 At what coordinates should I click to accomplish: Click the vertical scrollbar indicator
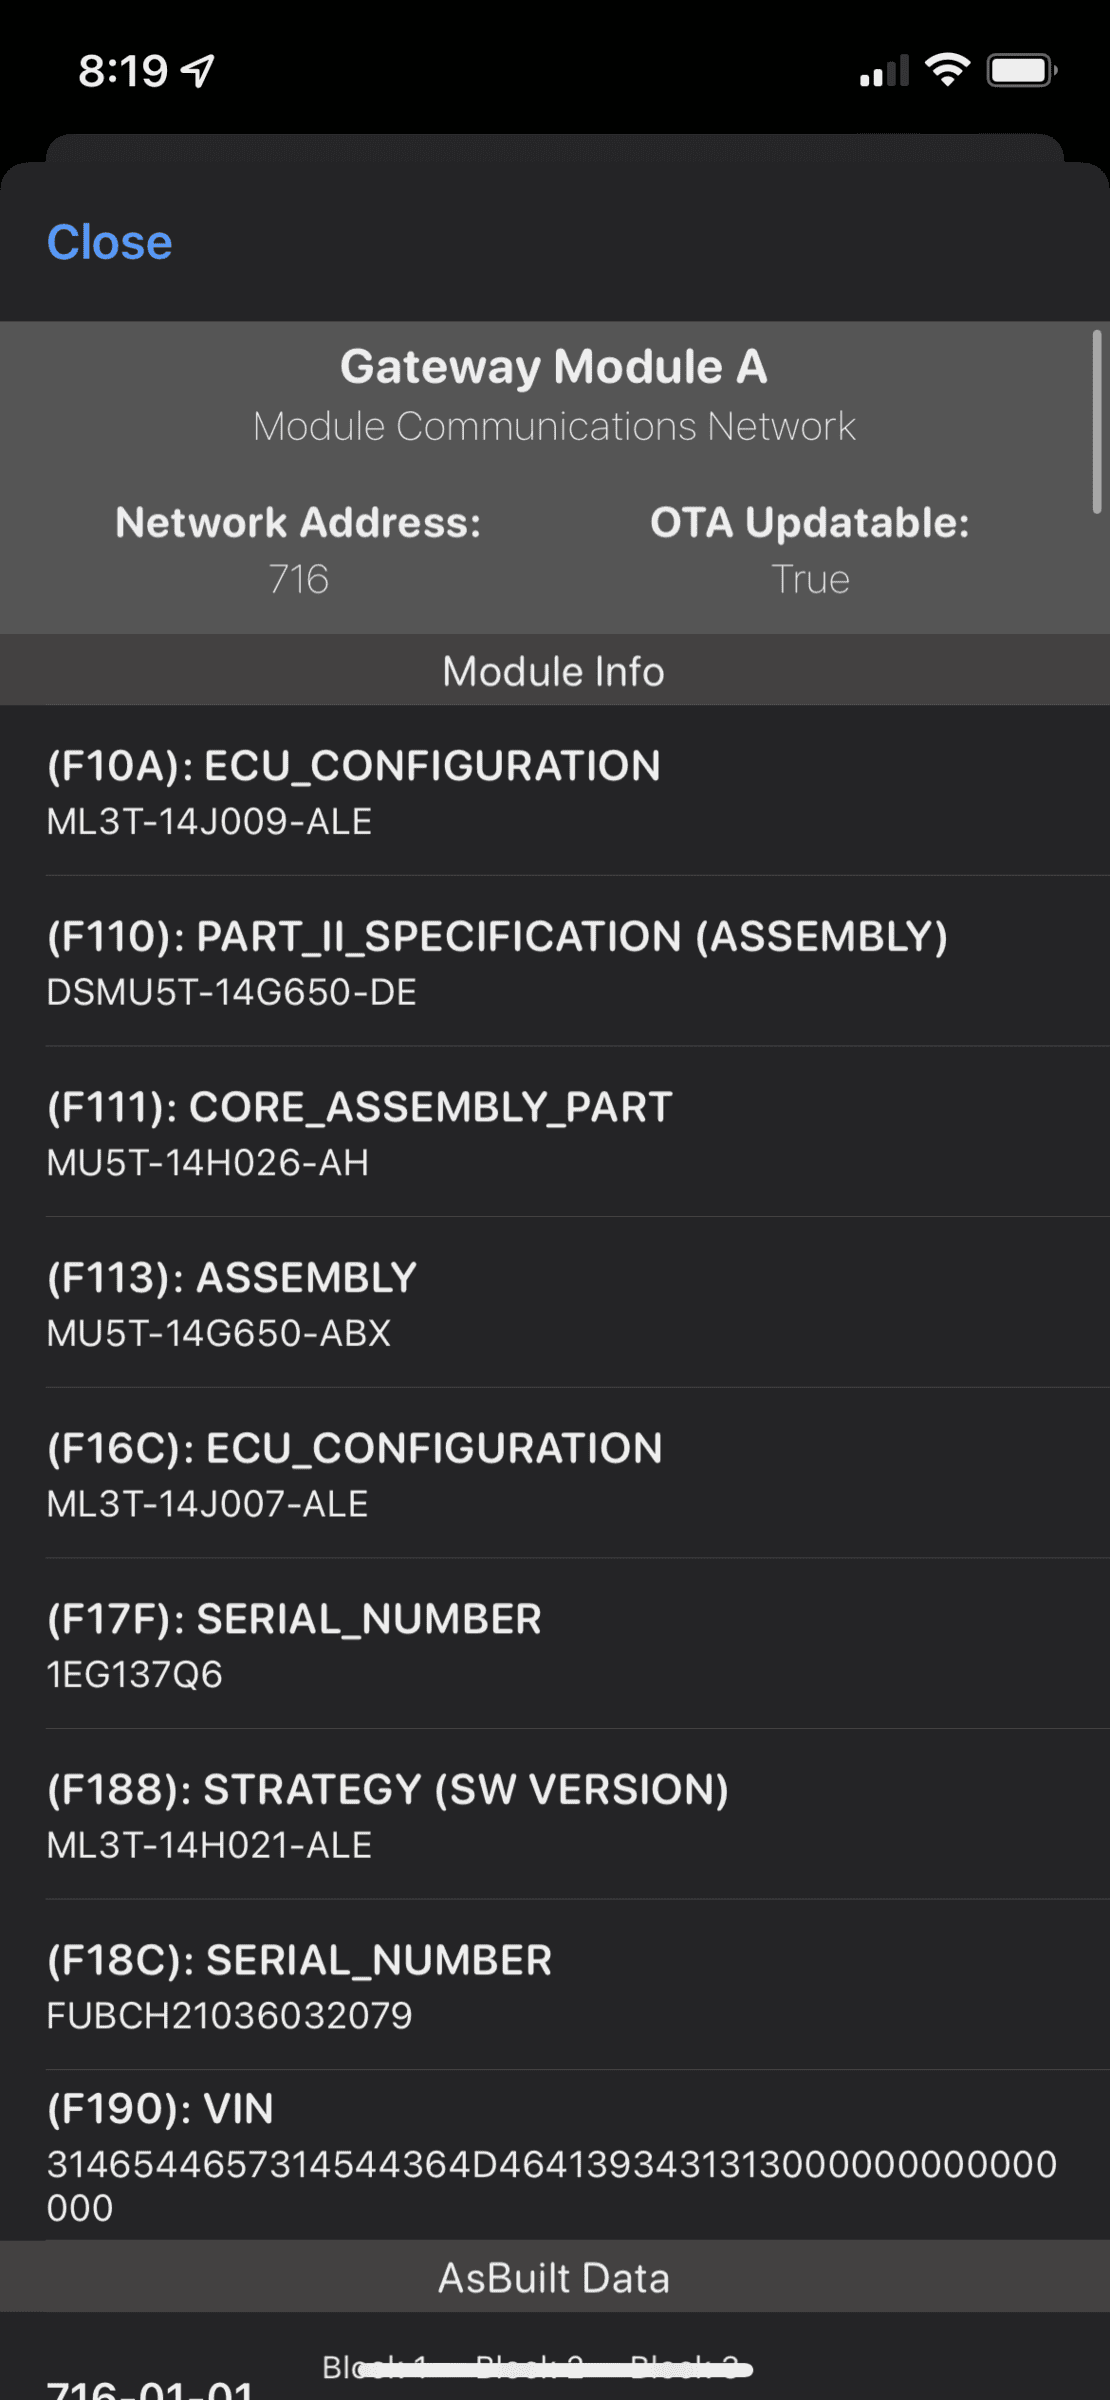click(x=1097, y=422)
